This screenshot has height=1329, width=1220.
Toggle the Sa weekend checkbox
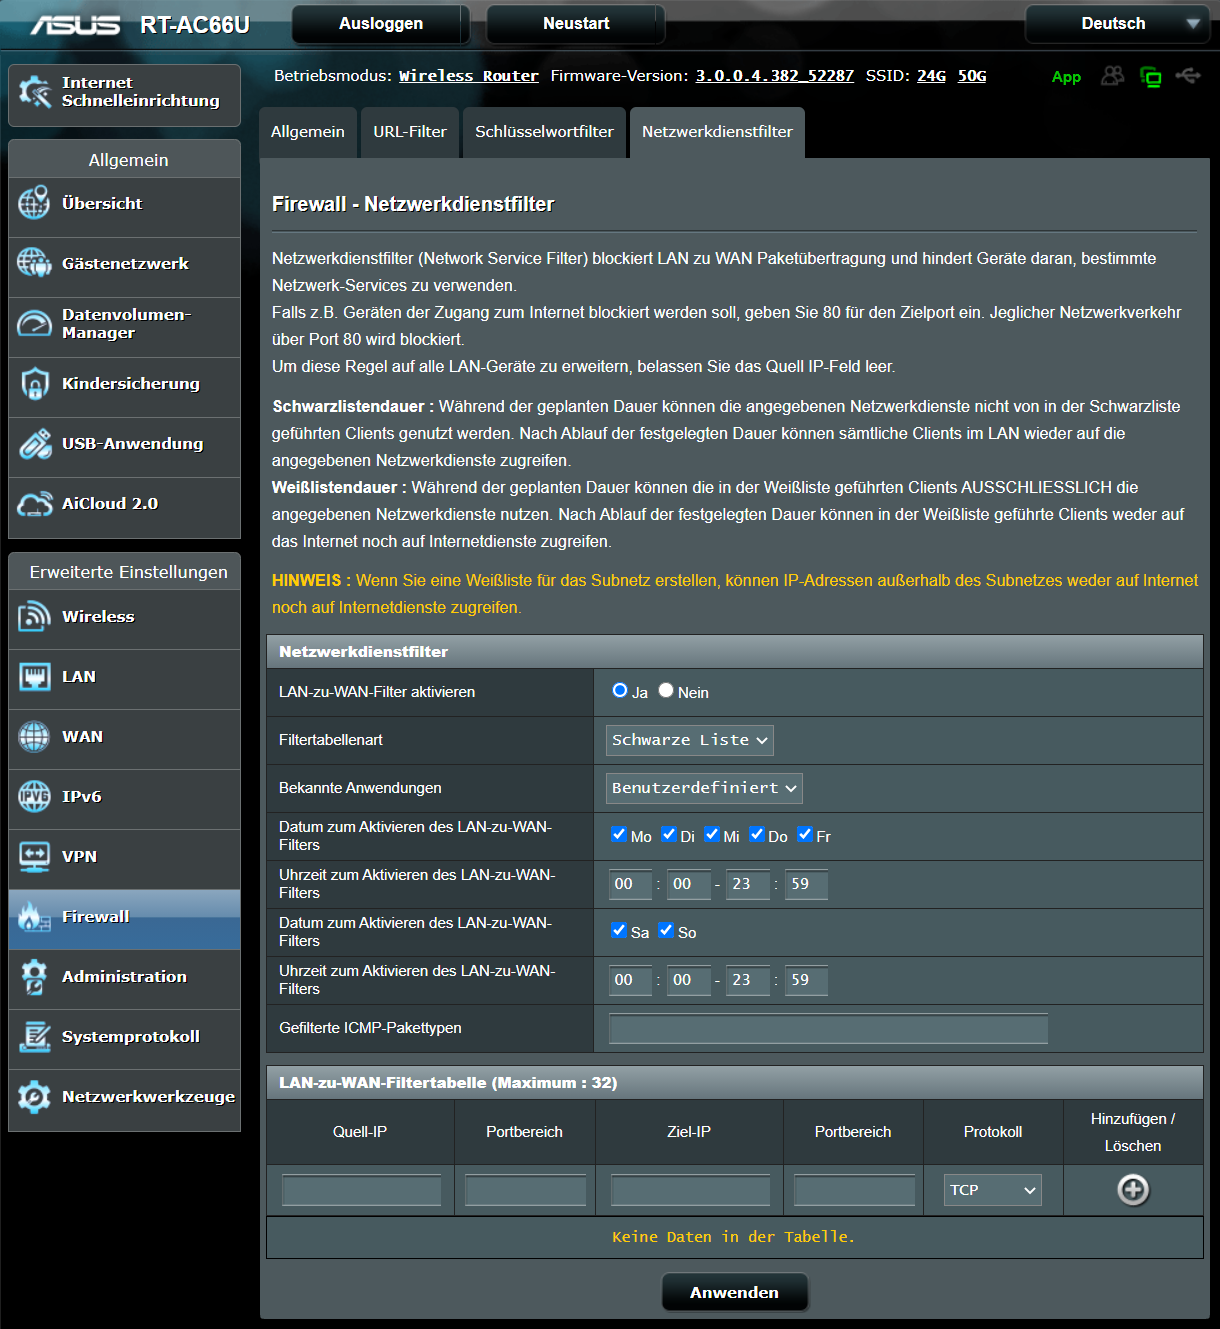(x=619, y=930)
